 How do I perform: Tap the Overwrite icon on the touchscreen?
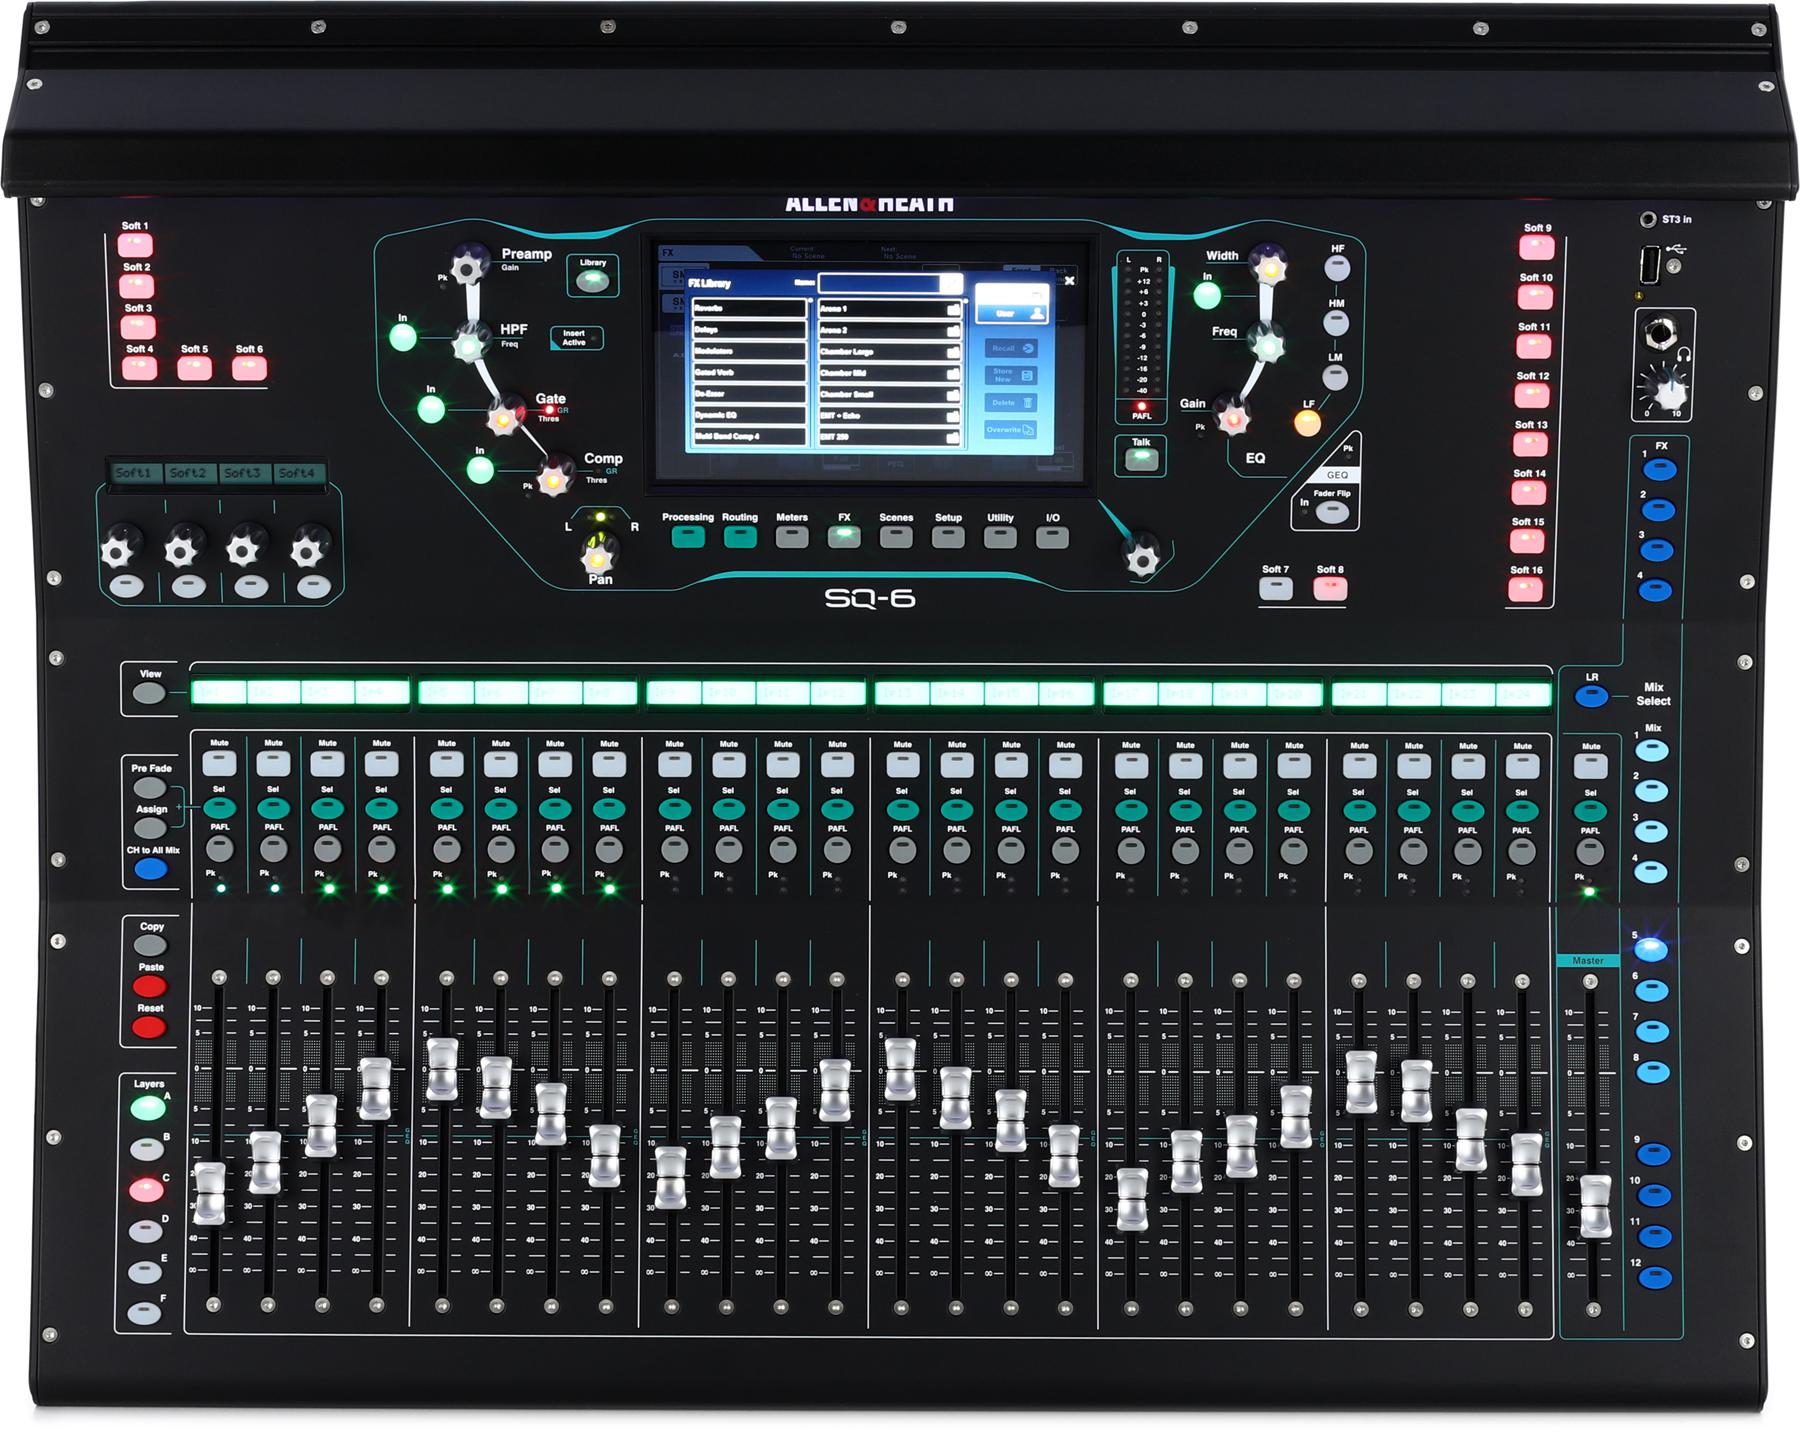(x=1028, y=430)
